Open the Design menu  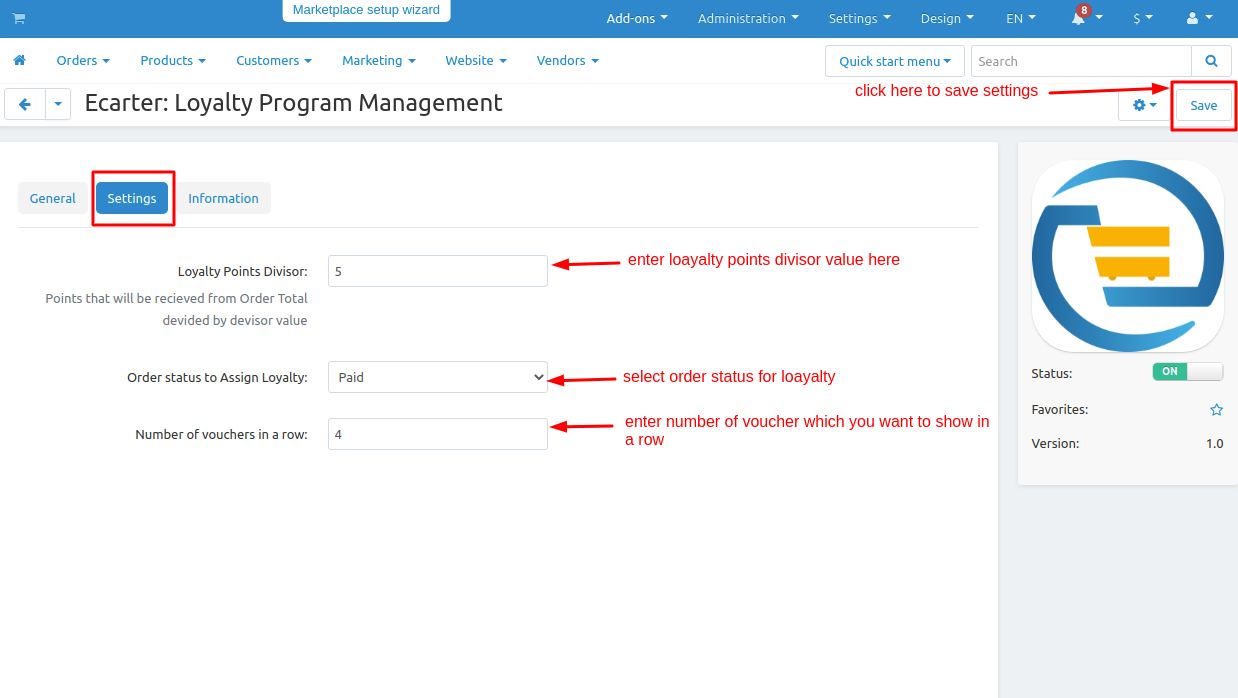click(x=947, y=18)
